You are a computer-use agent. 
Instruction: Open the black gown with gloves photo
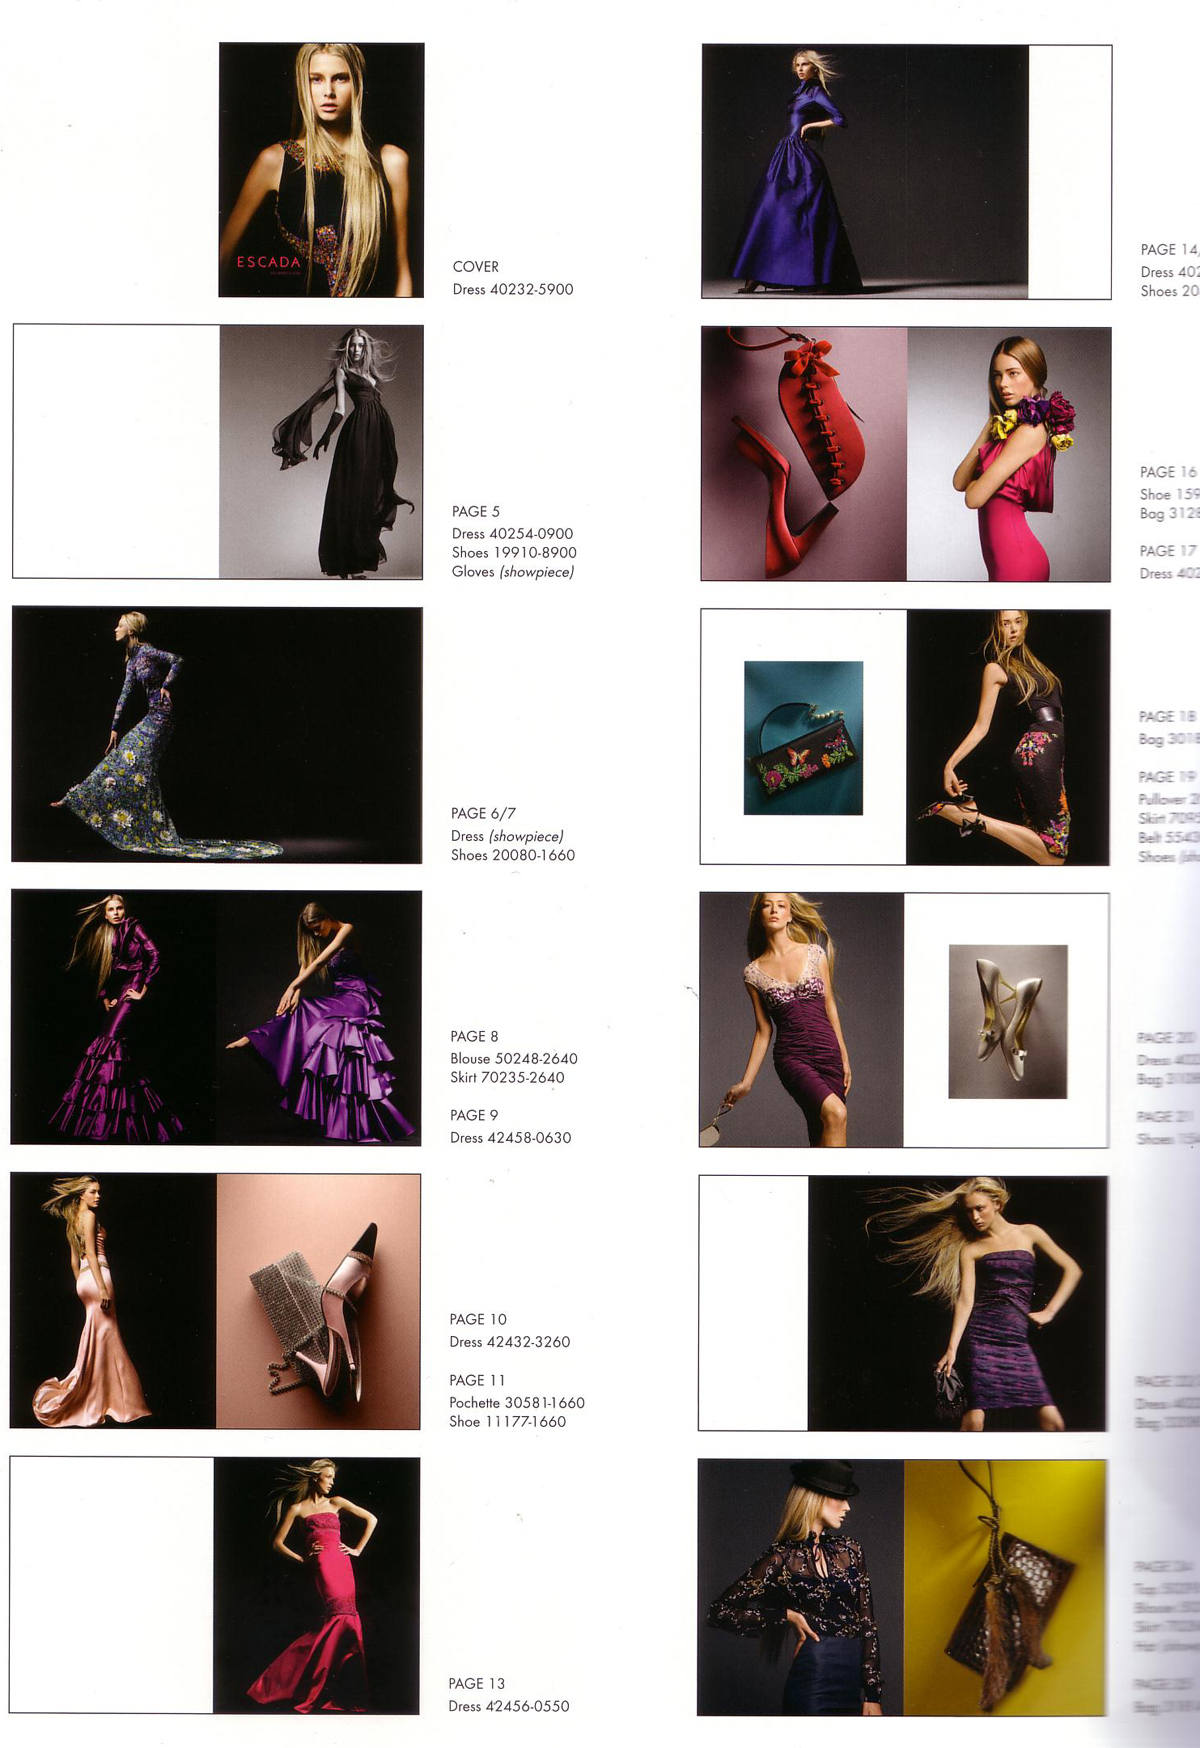click(x=321, y=452)
